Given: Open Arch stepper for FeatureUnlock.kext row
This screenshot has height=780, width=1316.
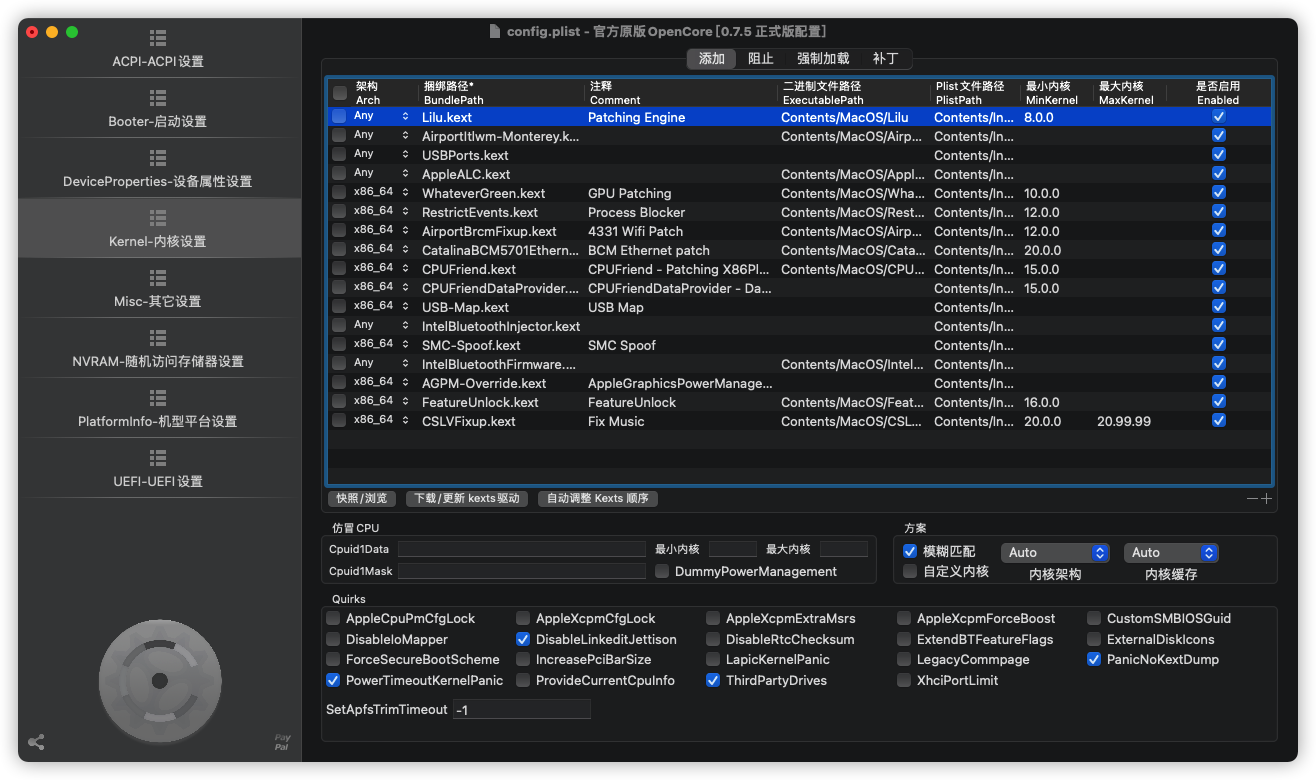Looking at the screenshot, I should 405,402.
